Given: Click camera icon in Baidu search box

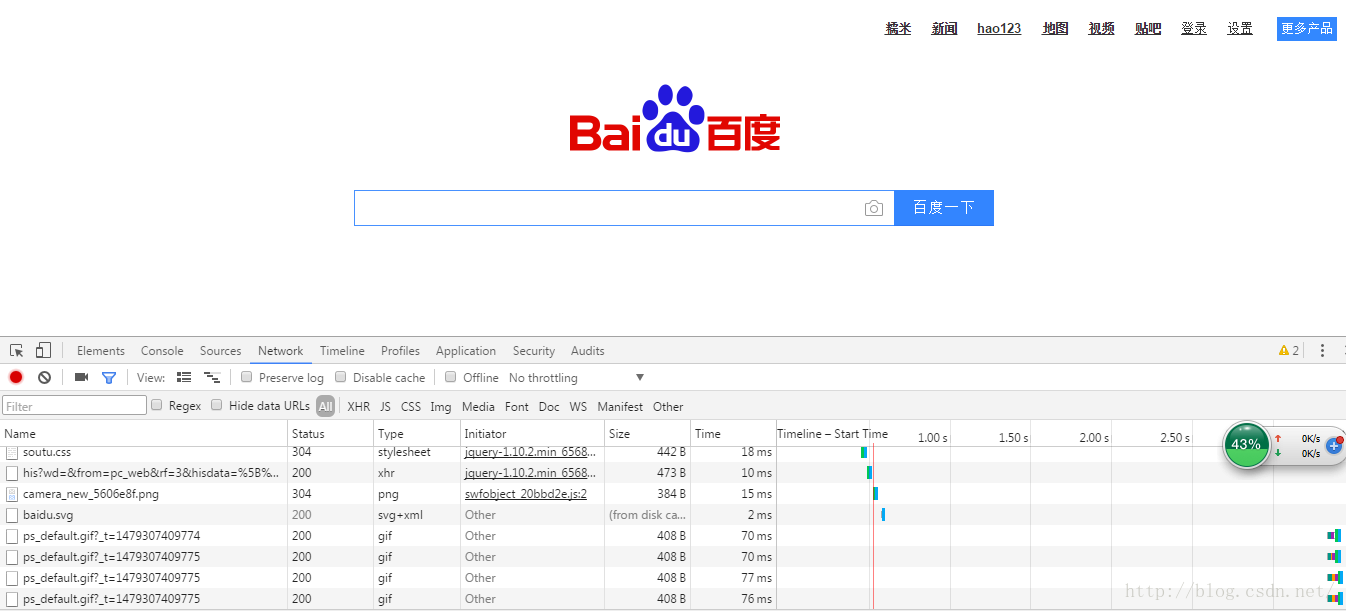Looking at the screenshot, I should click(874, 208).
